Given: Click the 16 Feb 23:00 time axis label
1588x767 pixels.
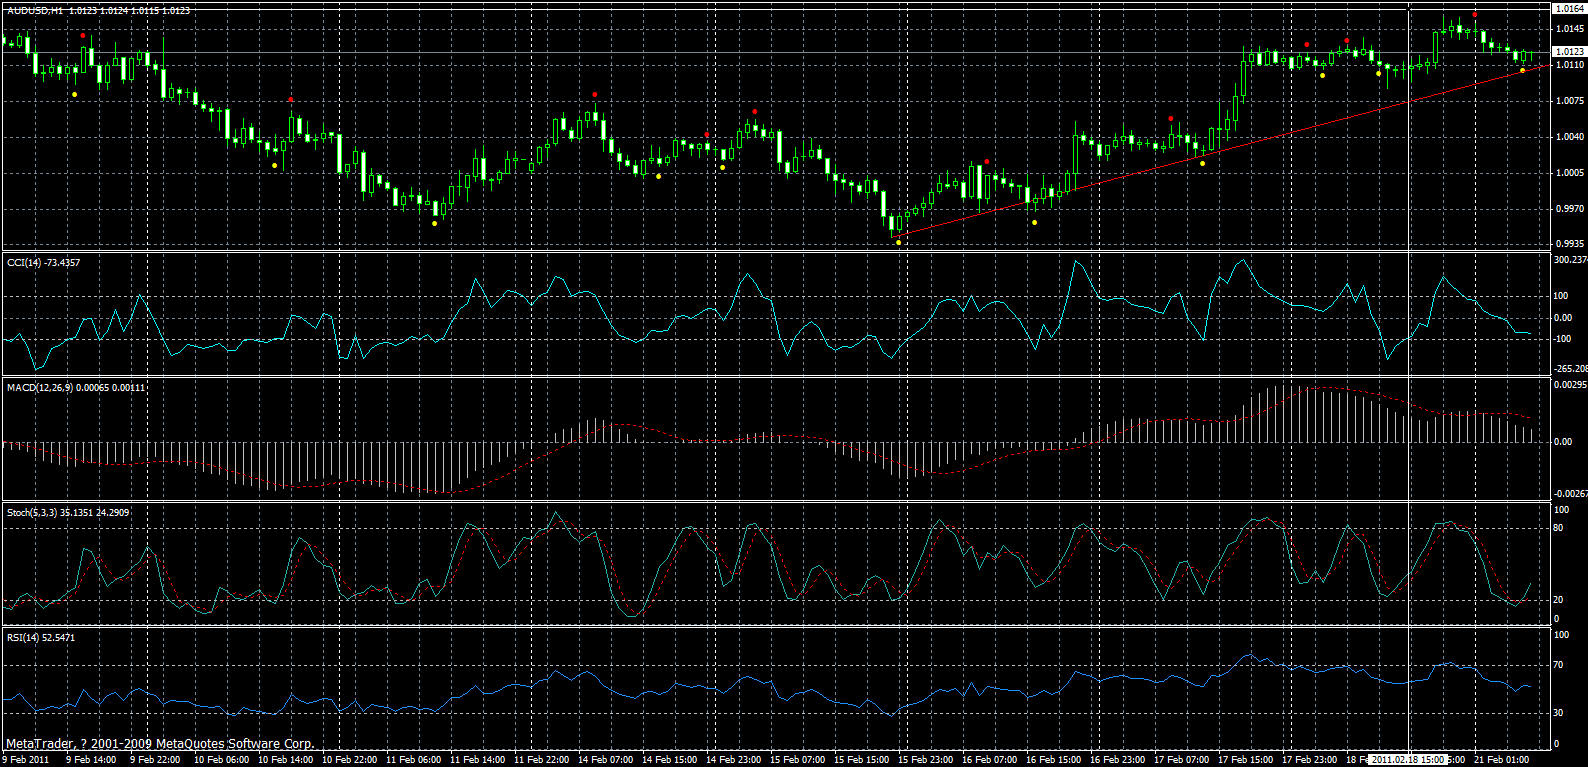Looking at the screenshot, I should pos(1117,760).
